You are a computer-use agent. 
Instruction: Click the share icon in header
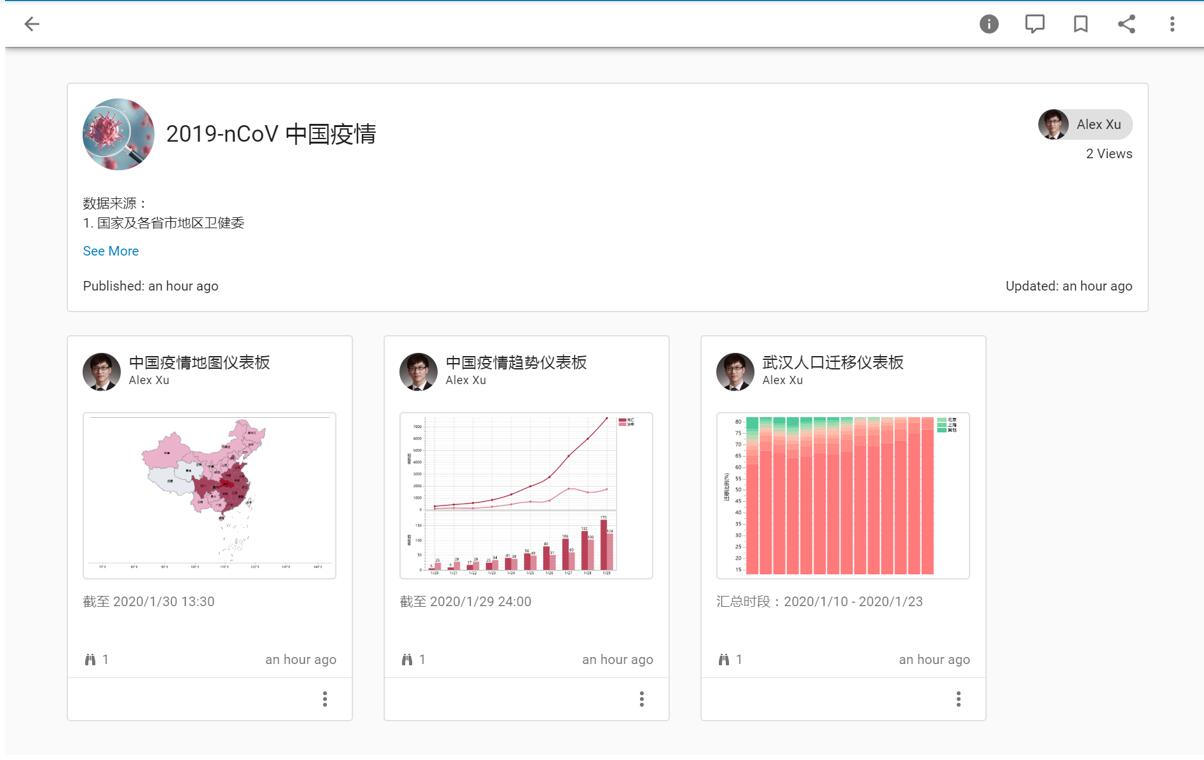pyautogui.click(x=1126, y=24)
